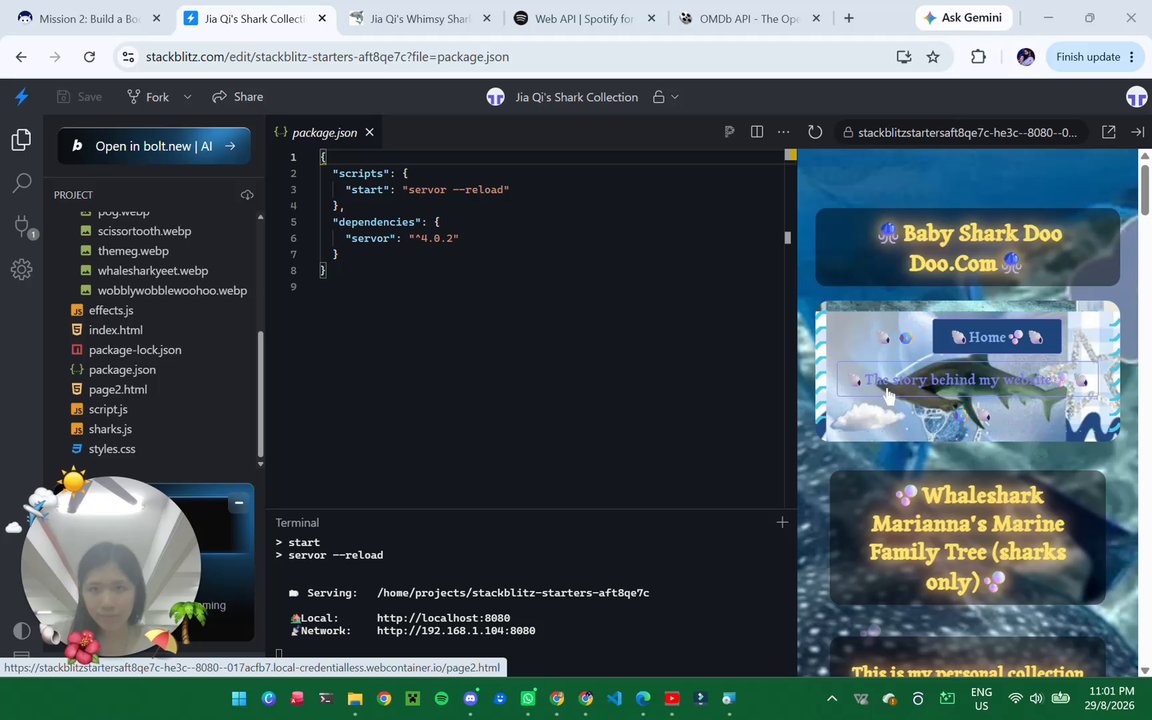Collapse the preview panel with arrow icon
The height and width of the screenshot is (720, 1152).
tap(1137, 132)
